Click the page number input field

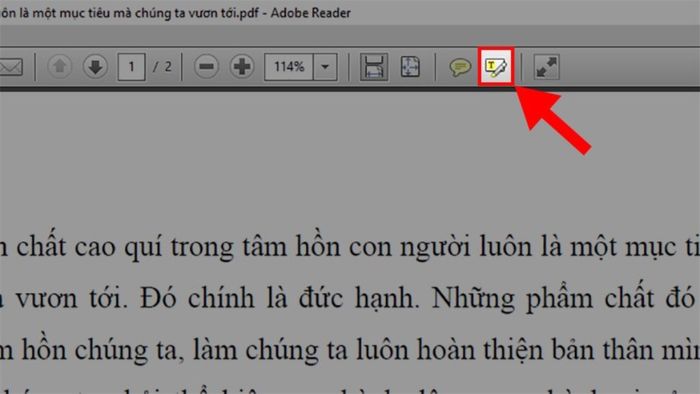pos(131,67)
